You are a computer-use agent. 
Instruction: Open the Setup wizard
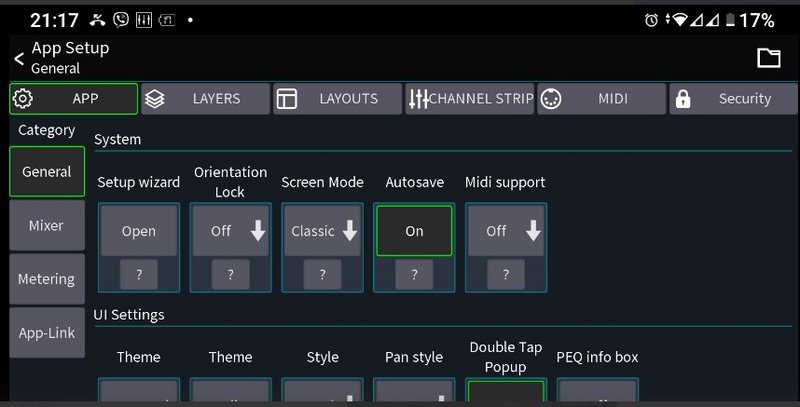tap(139, 231)
